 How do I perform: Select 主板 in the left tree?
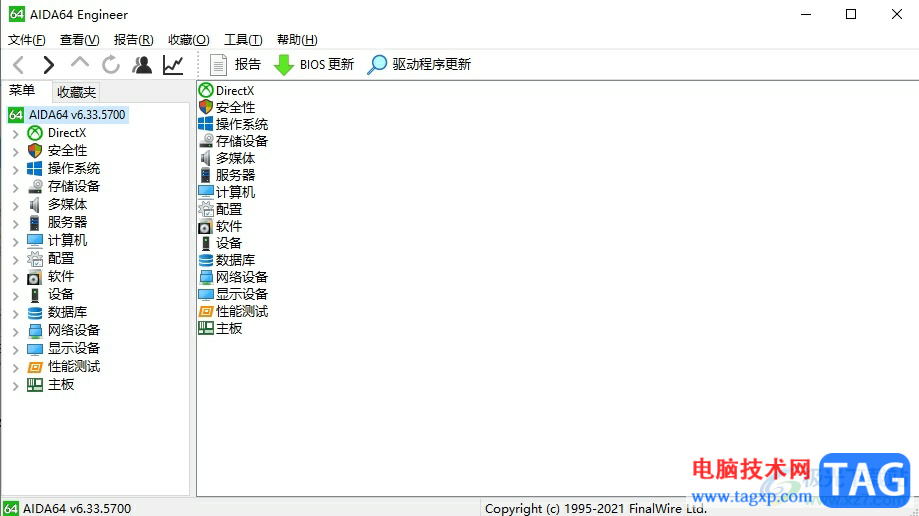click(61, 385)
